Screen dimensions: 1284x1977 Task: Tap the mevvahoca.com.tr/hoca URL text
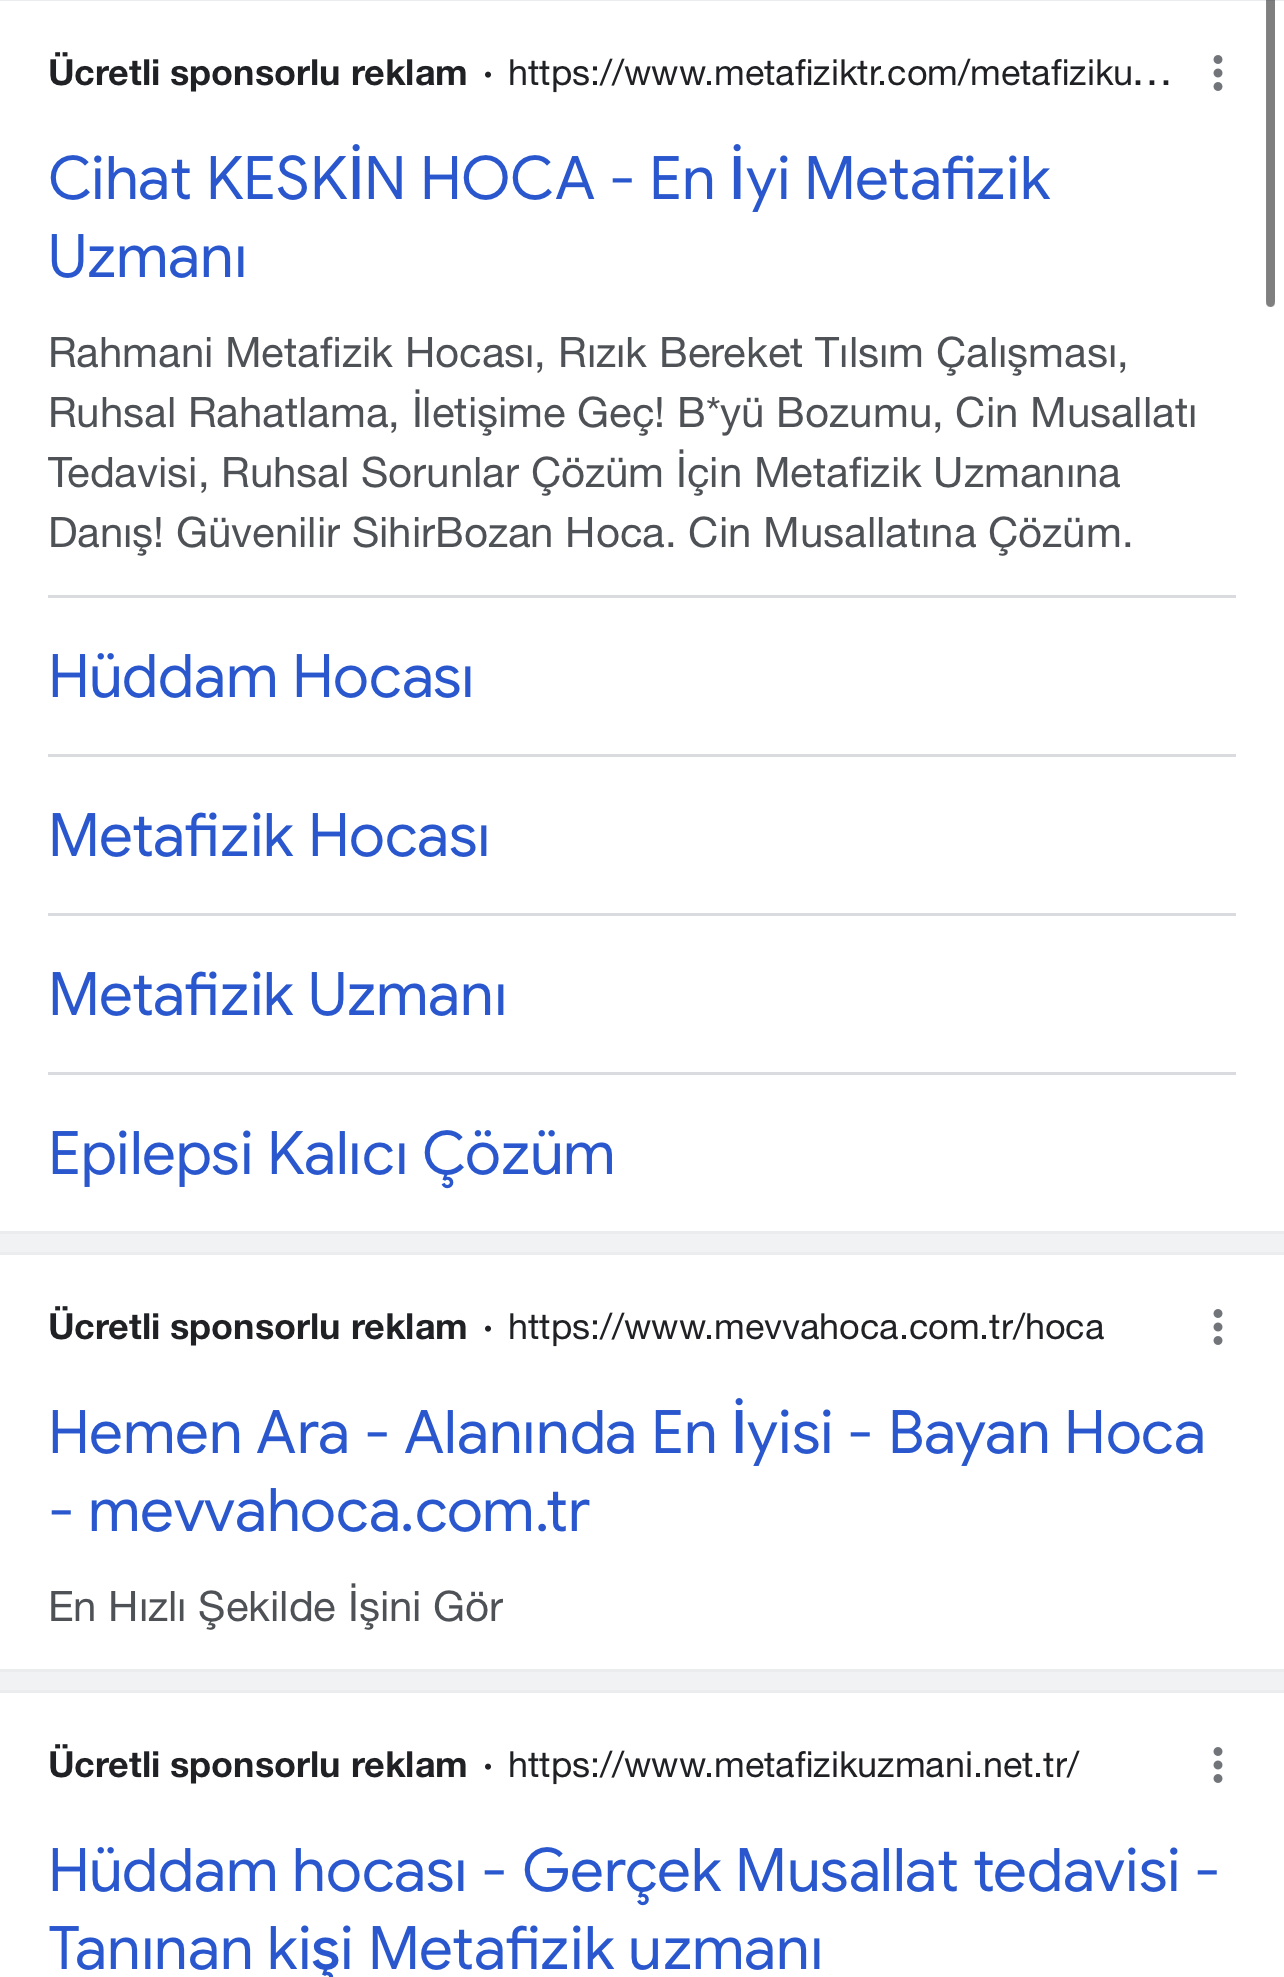pos(806,1327)
